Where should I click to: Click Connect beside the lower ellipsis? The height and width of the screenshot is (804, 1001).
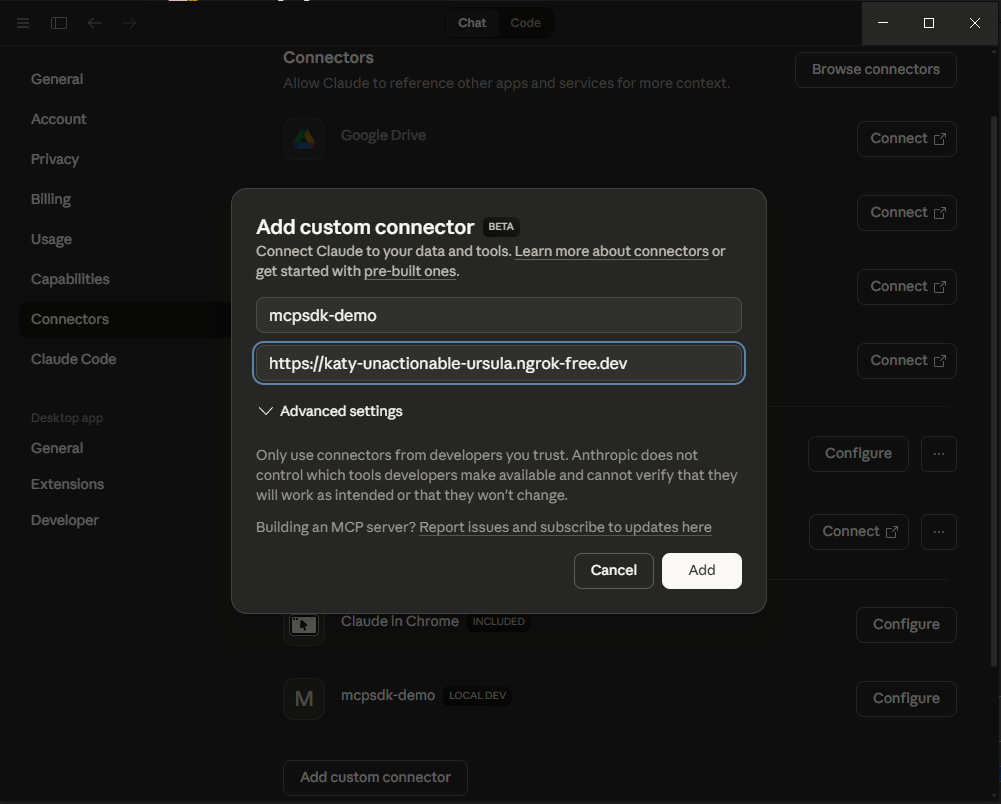click(859, 532)
